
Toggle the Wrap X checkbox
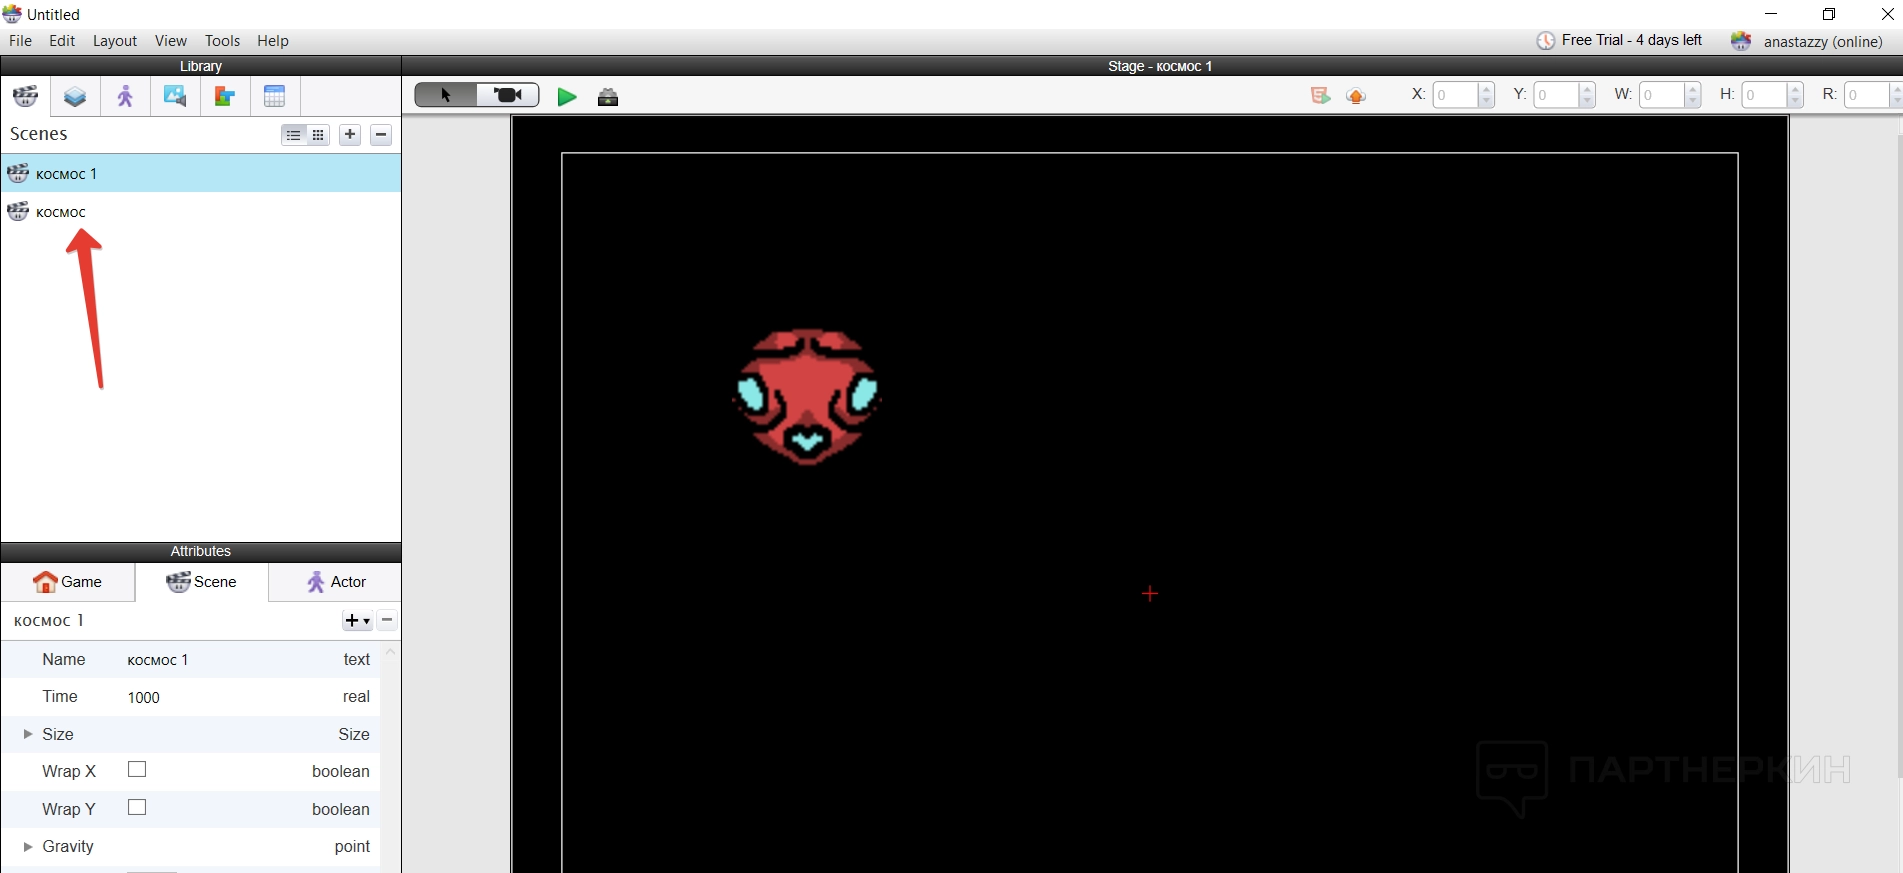pos(137,769)
